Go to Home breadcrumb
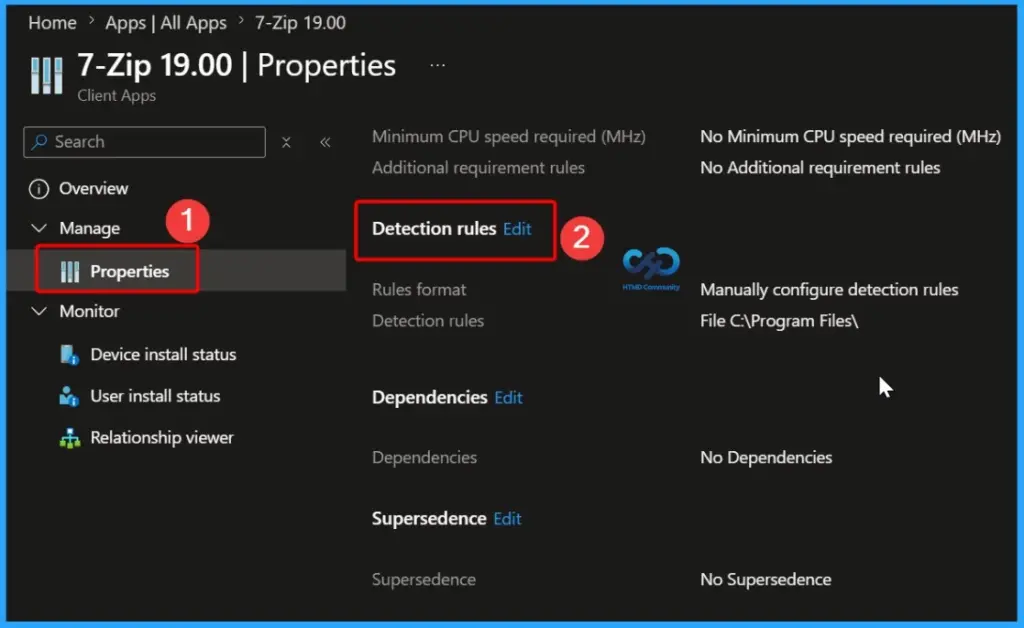 [52, 23]
